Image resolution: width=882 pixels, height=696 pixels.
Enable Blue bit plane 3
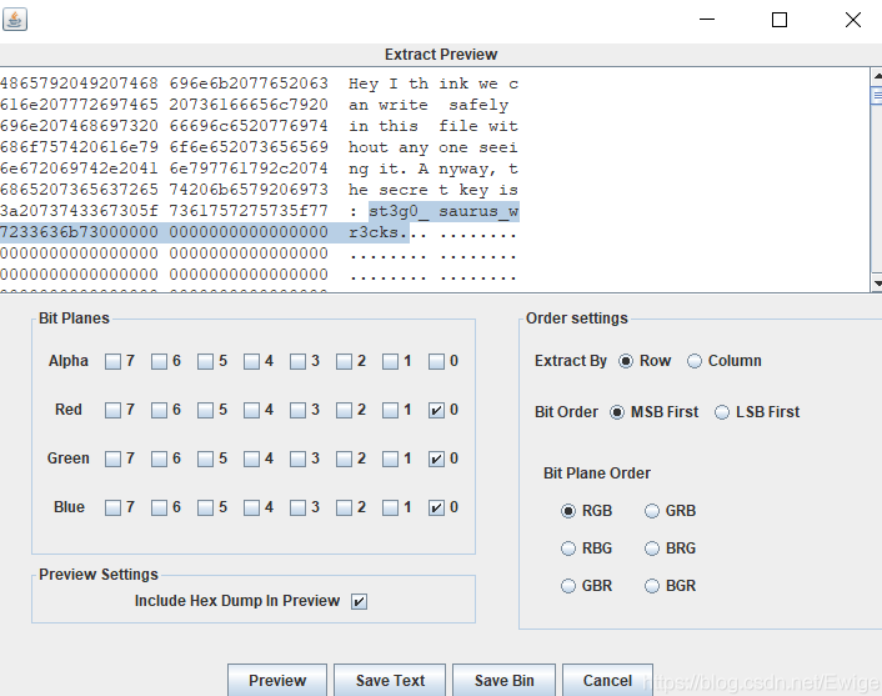click(298, 508)
